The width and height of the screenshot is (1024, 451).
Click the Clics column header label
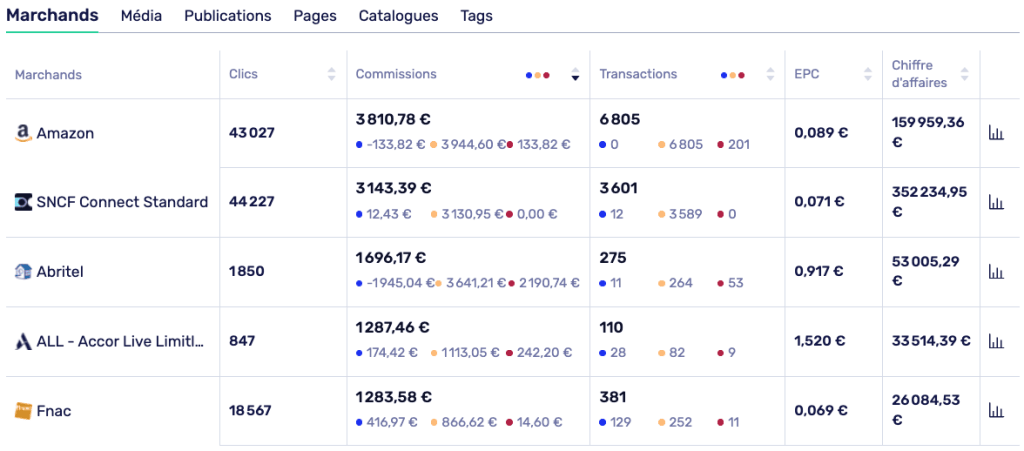coord(244,74)
